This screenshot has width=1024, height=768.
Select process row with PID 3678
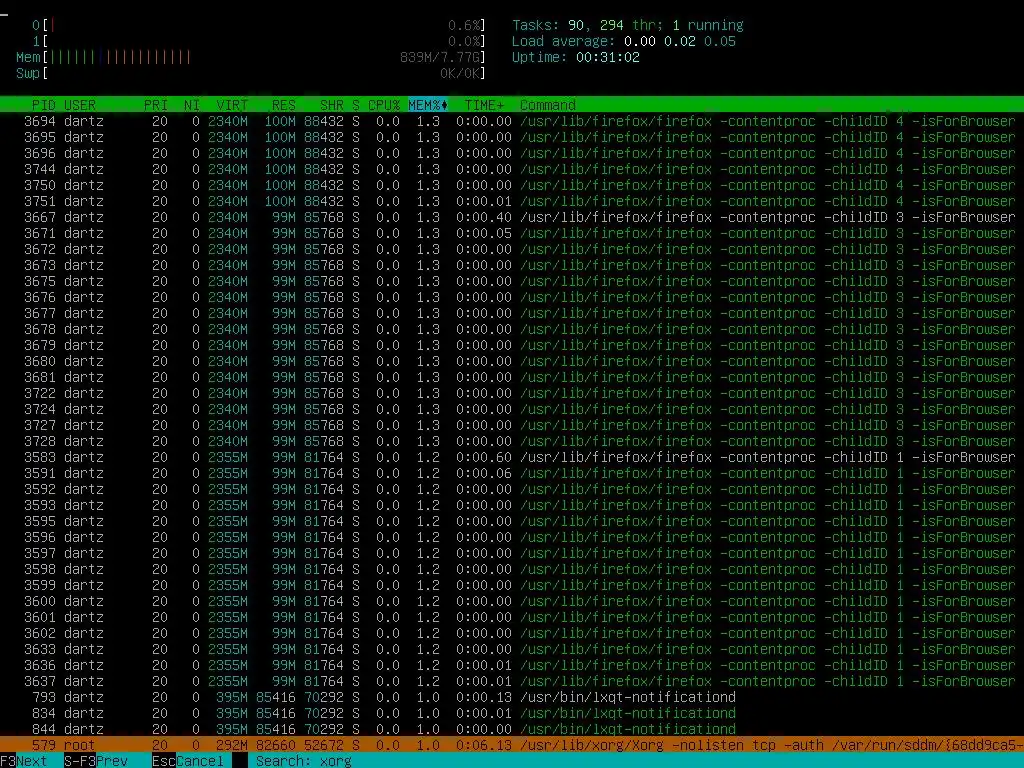click(x=512, y=329)
